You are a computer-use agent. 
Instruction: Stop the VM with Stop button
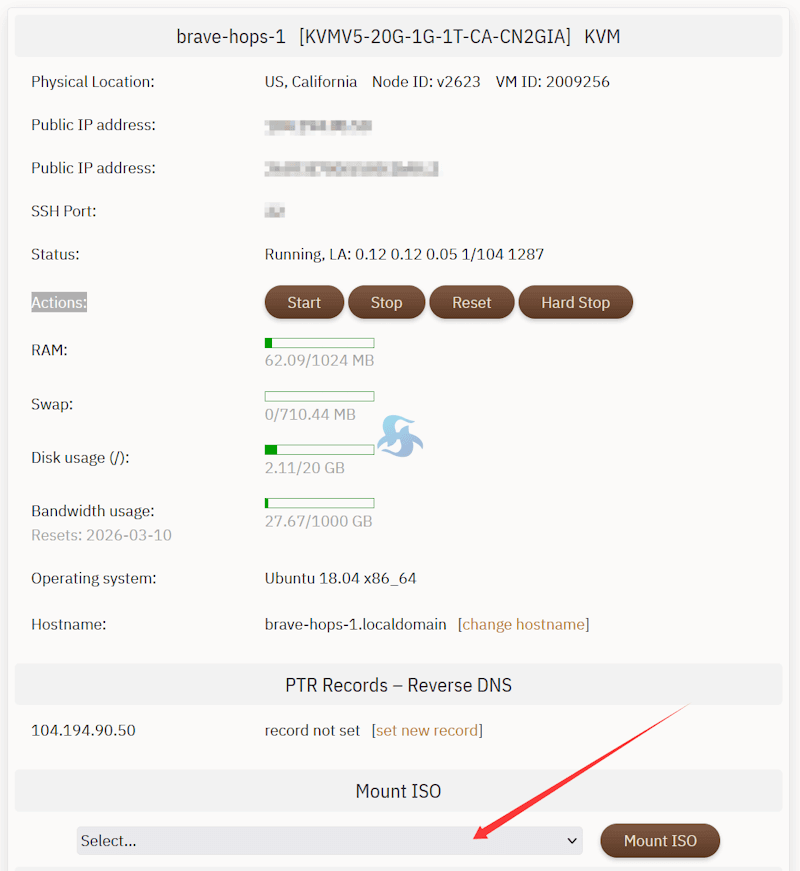[386, 302]
